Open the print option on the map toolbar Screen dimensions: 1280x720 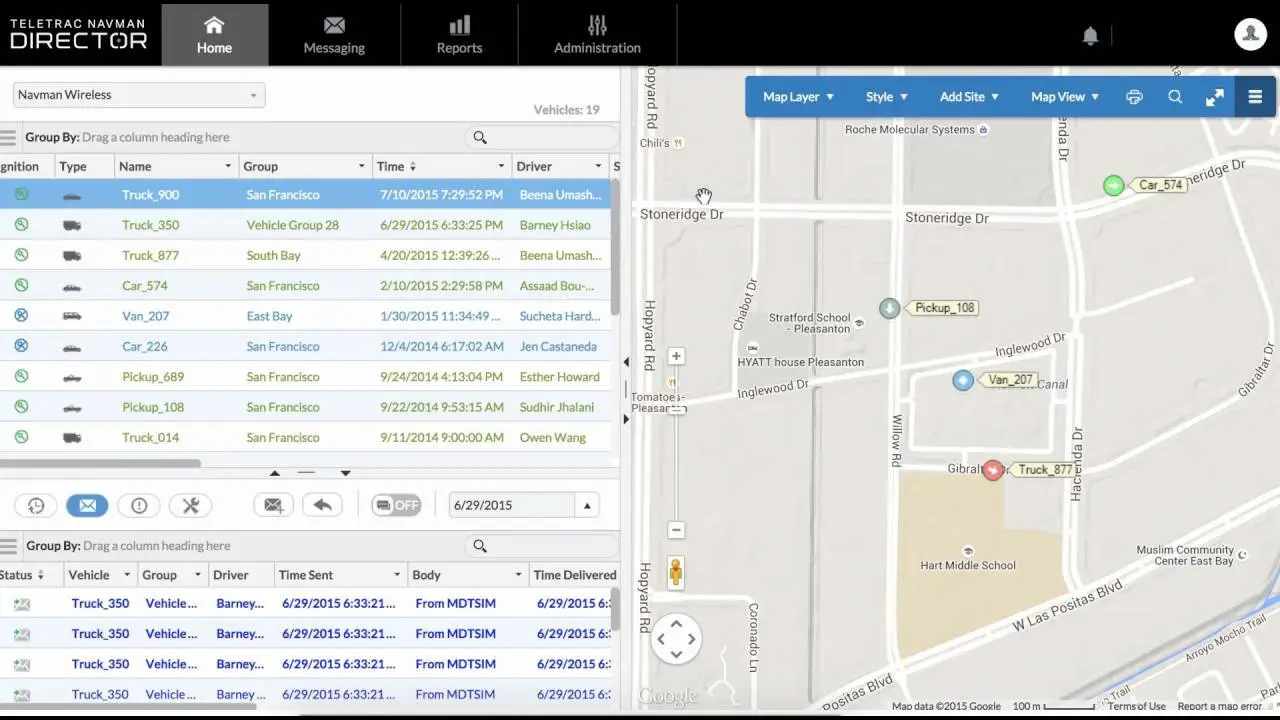tap(1134, 96)
